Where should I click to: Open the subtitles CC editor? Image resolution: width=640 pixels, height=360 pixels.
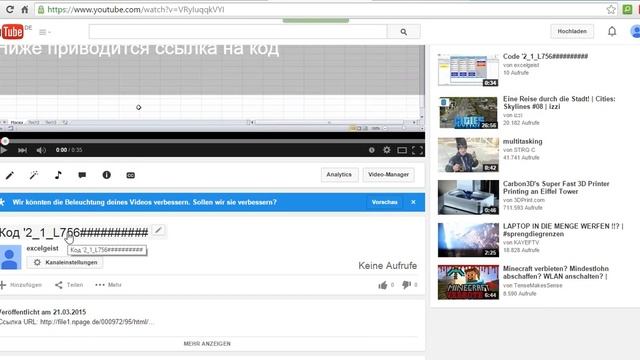(131, 175)
